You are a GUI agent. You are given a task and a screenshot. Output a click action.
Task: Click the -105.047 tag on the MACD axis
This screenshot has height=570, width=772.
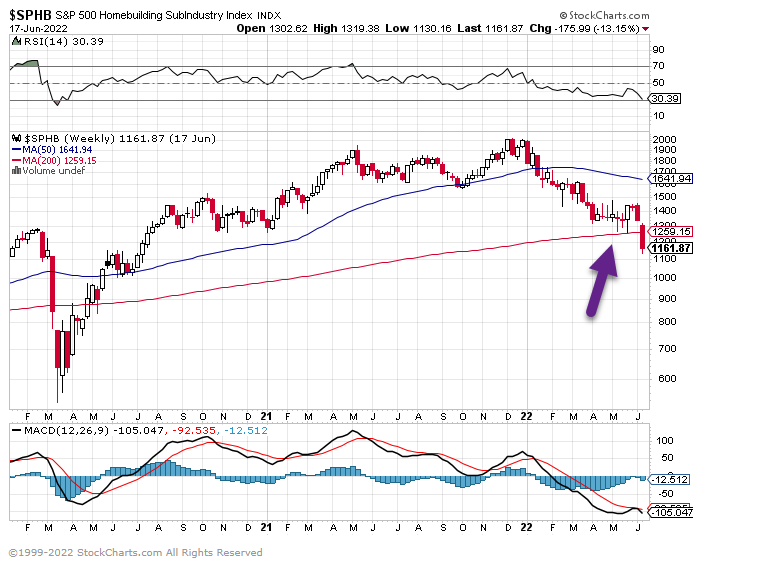click(671, 512)
